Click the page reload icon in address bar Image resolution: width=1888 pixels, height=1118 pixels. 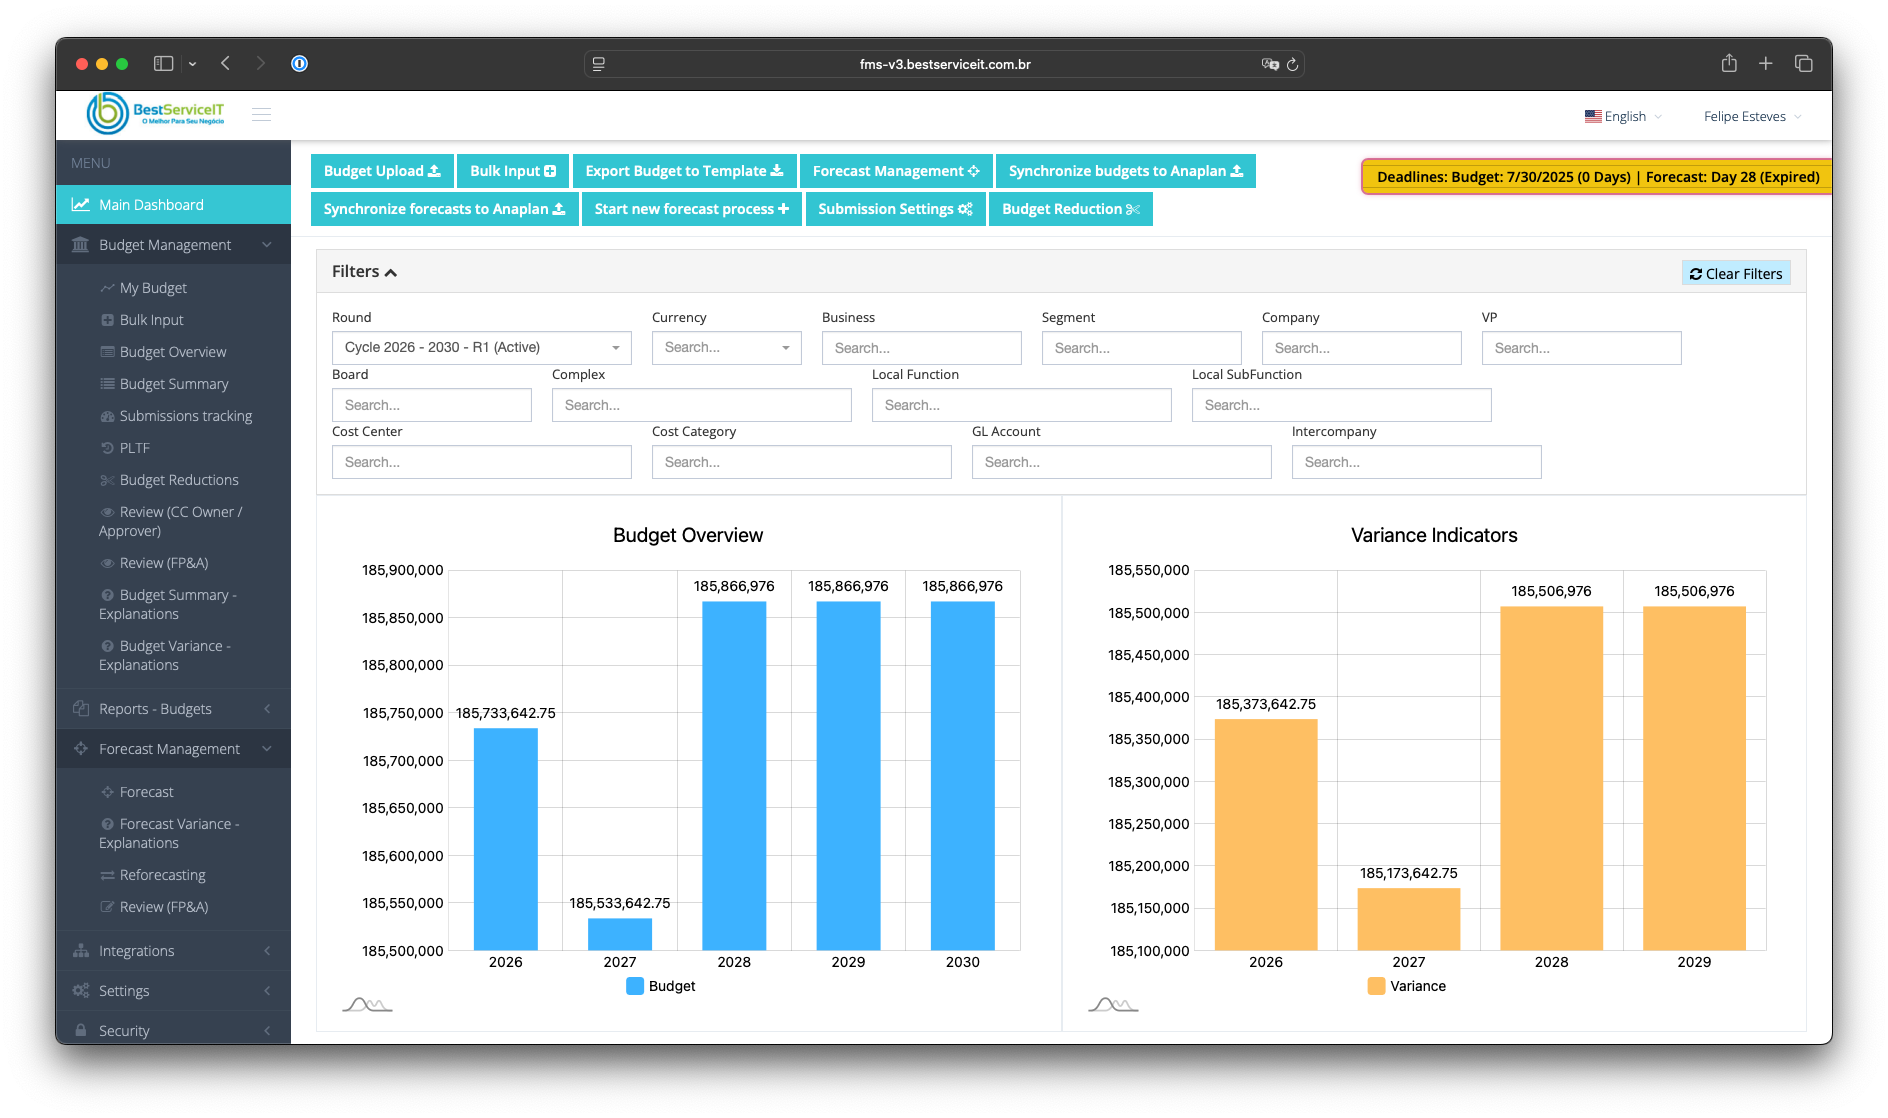(x=1292, y=64)
